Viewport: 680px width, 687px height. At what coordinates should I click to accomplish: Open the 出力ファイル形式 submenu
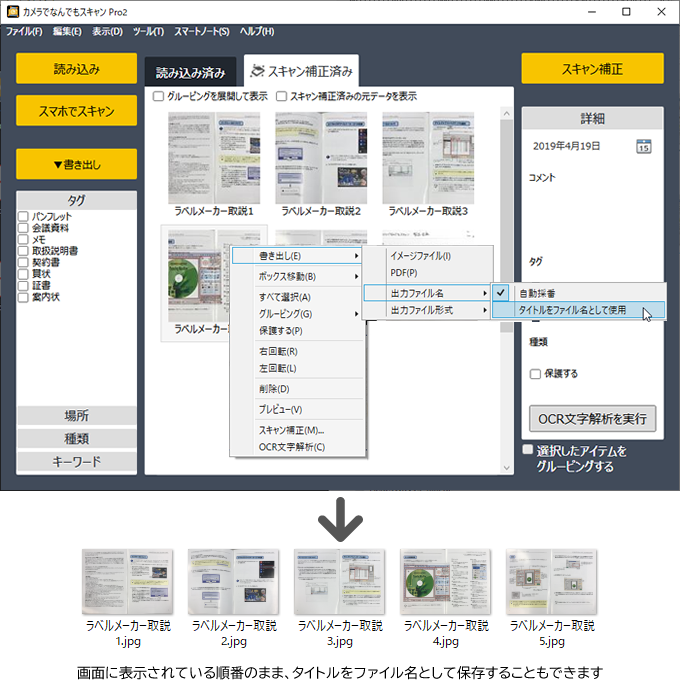427,311
